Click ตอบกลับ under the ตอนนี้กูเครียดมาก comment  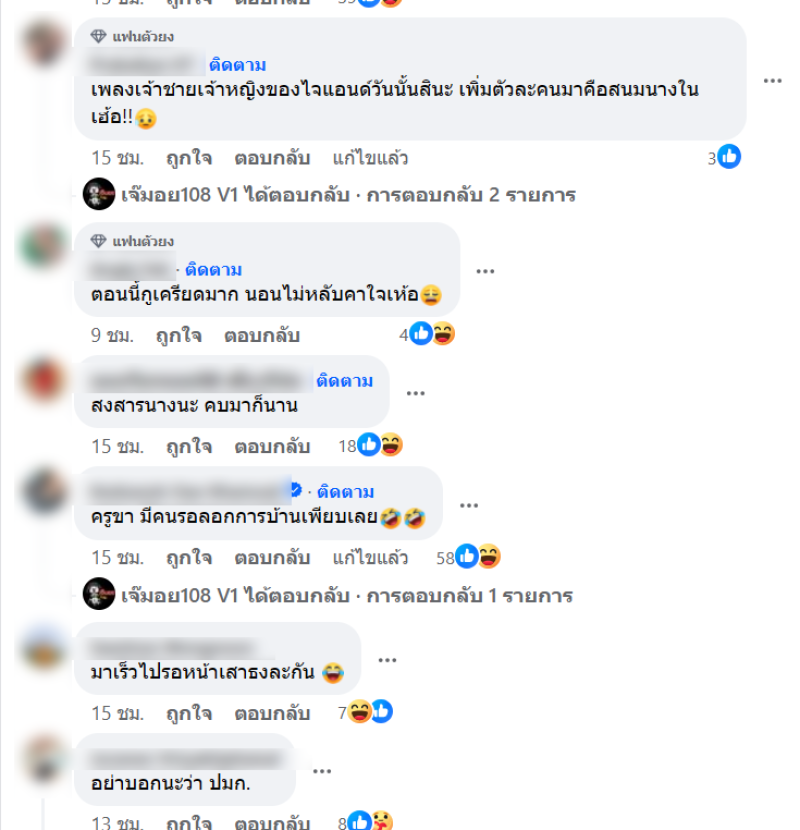tap(262, 336)
